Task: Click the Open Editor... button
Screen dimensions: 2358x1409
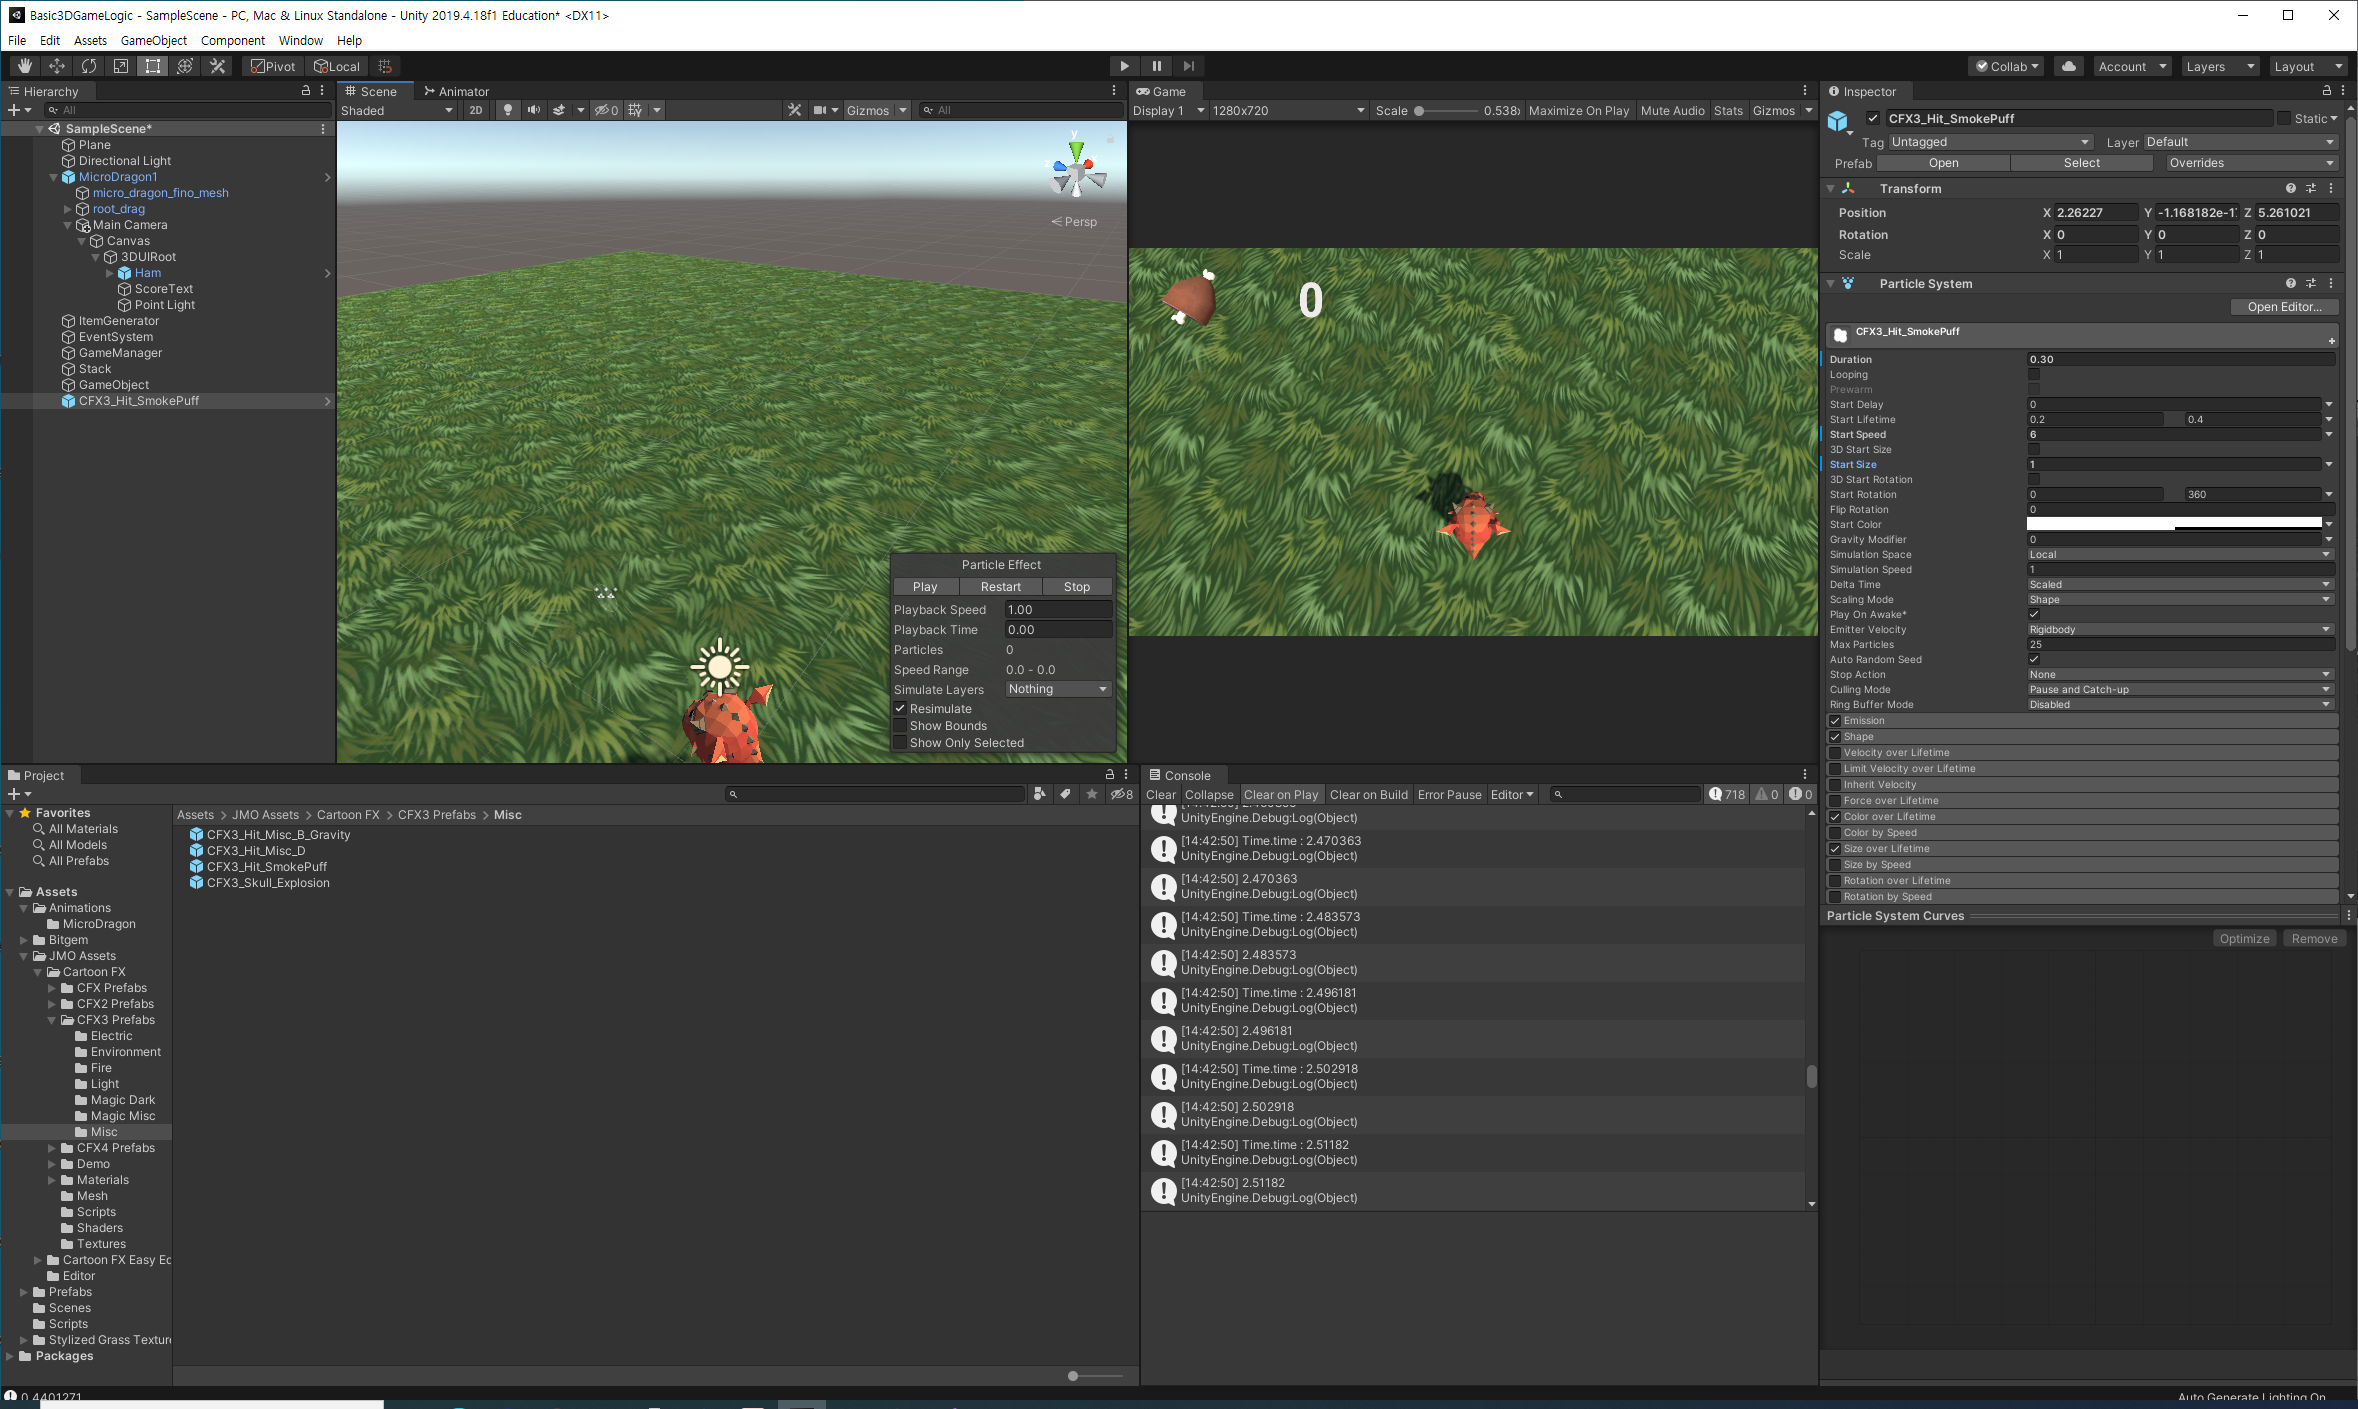Action: tap(2284, 307)
